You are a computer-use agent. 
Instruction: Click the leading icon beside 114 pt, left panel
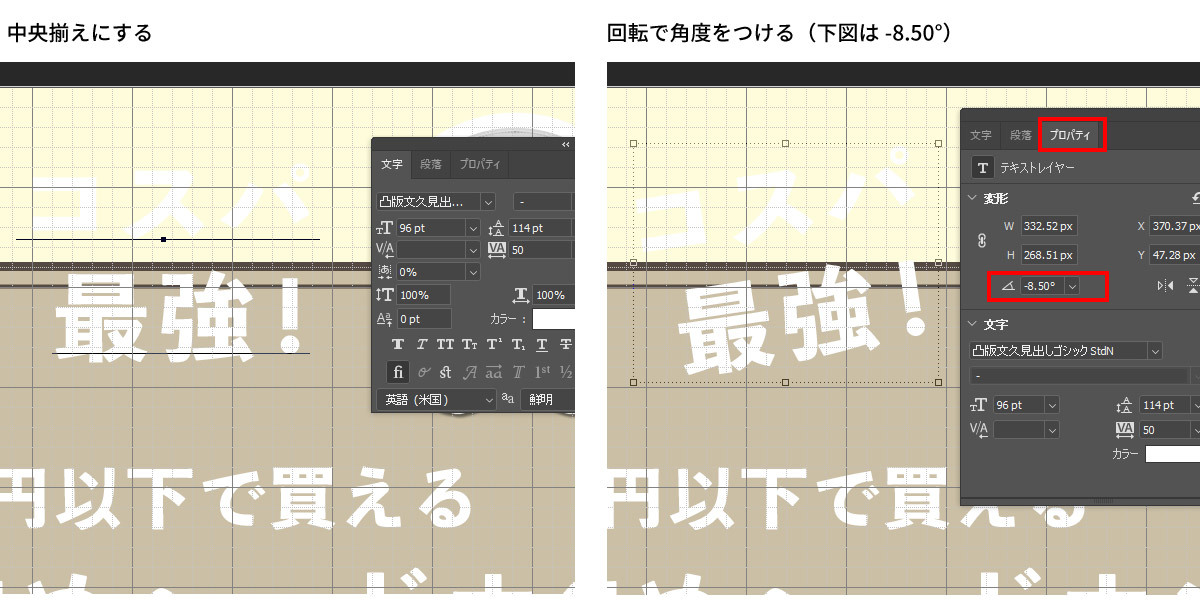click(498, 228)
